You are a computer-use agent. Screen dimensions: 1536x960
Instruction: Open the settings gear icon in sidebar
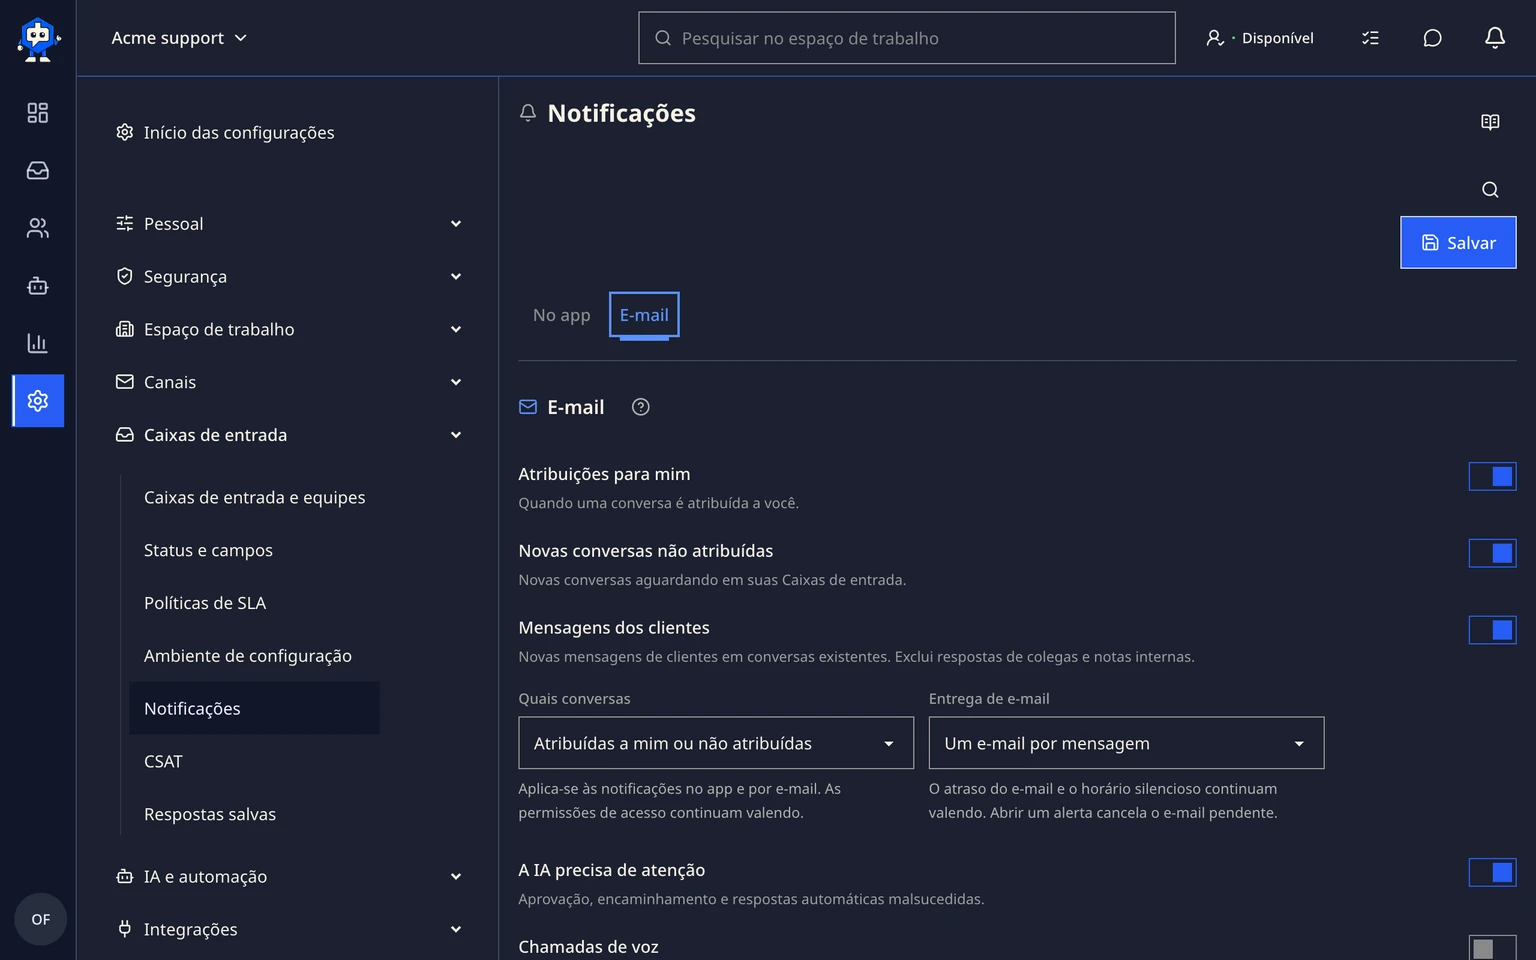(38, 401)
